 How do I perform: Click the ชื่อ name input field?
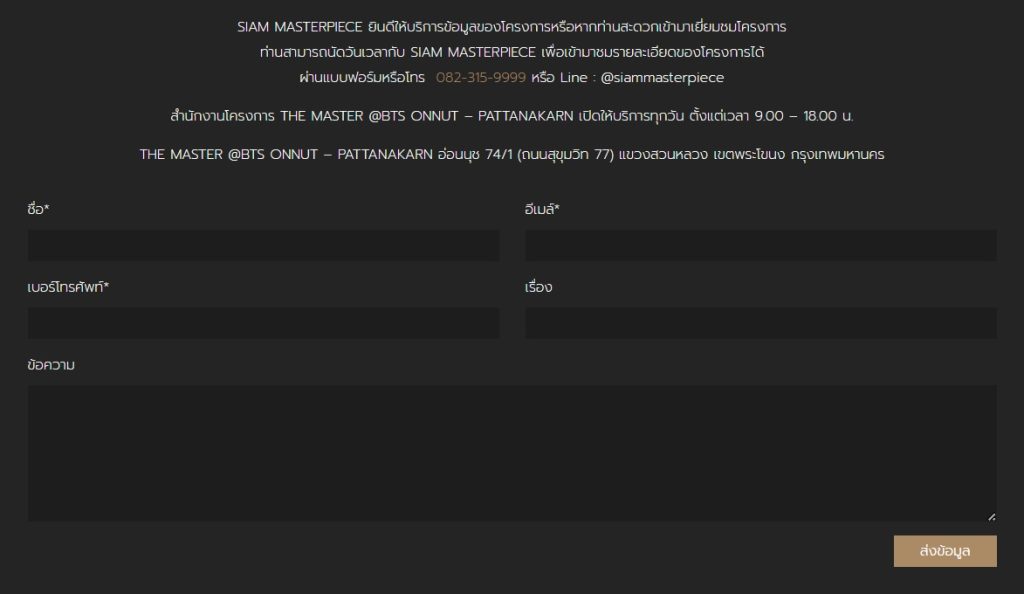[263, 245]
